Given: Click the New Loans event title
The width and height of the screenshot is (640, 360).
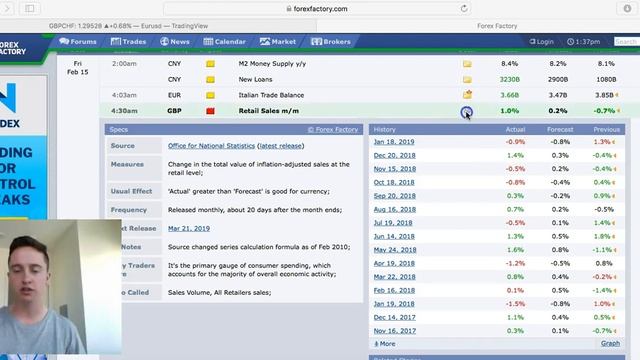Looking at the screenshot, I should coord(255,80).
